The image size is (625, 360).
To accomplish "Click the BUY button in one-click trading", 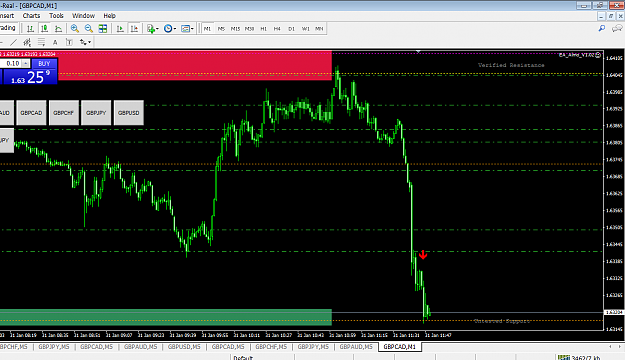I will (44, 63).
